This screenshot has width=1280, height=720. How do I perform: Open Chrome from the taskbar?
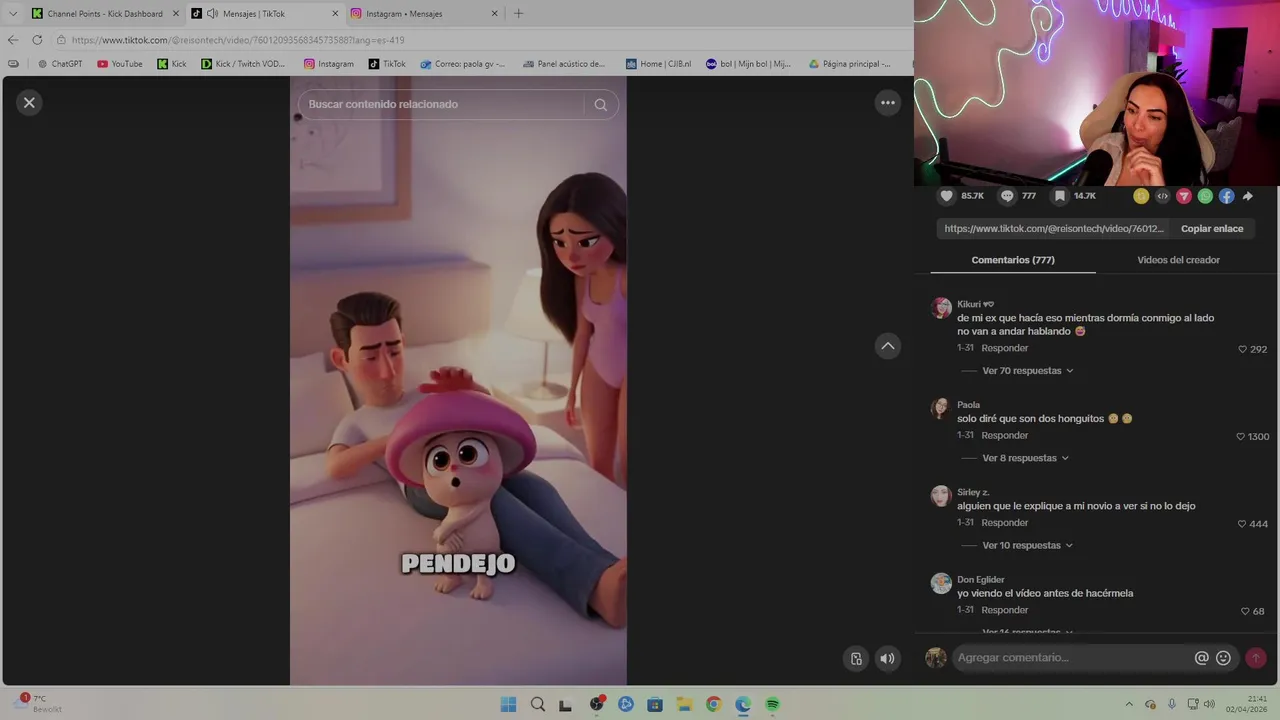point(713,704)
